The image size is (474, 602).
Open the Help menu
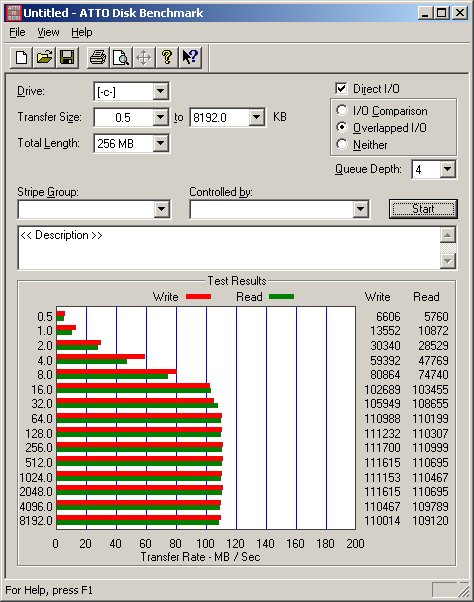click(x=82, y=32)
